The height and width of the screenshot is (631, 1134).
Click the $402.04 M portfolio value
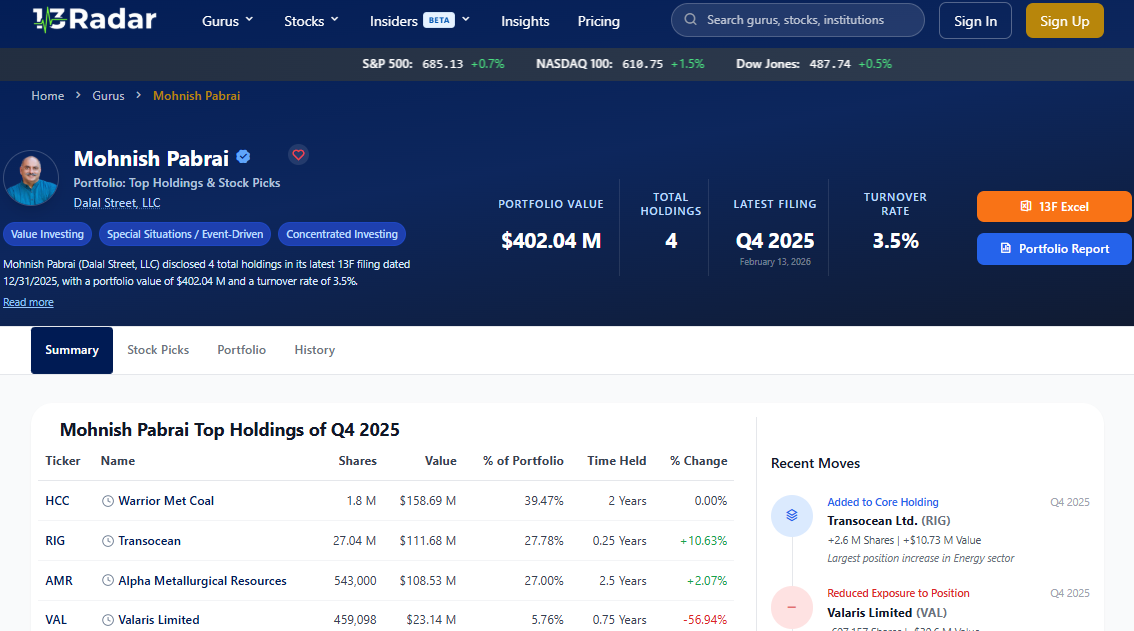click(x=551, y=241)
